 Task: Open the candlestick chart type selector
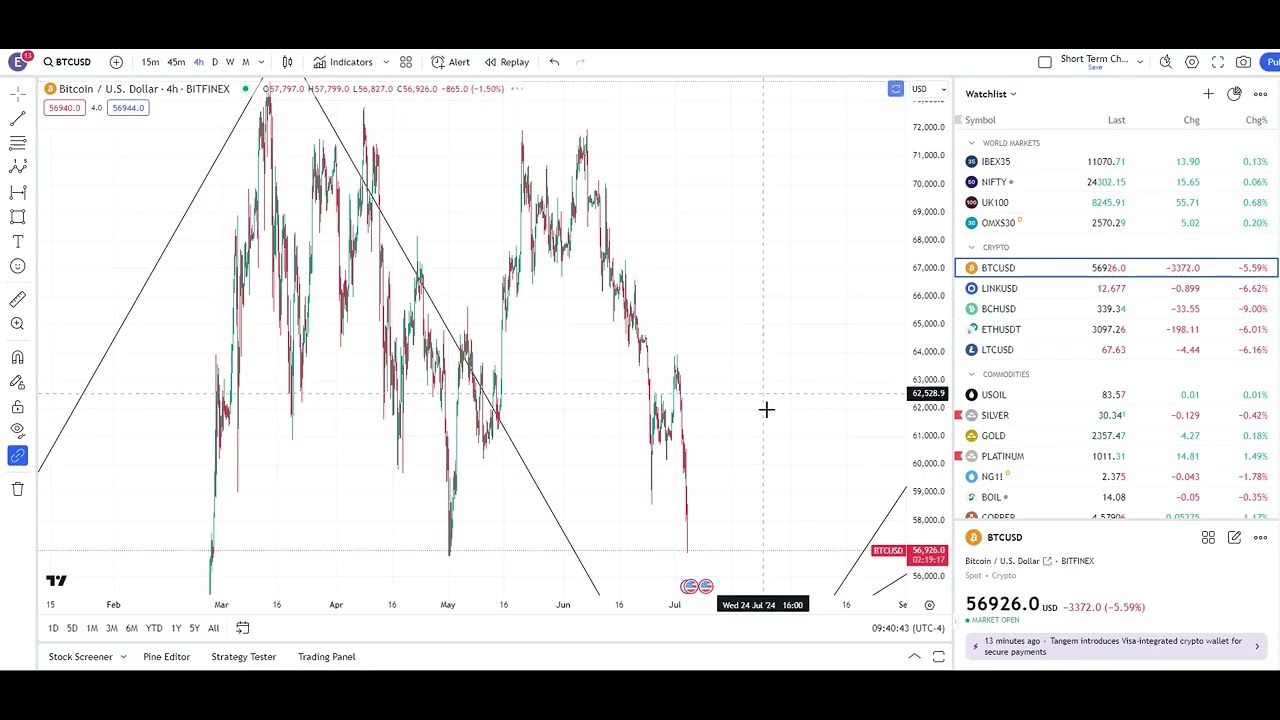pyautogui.click(x=287, y=62)
